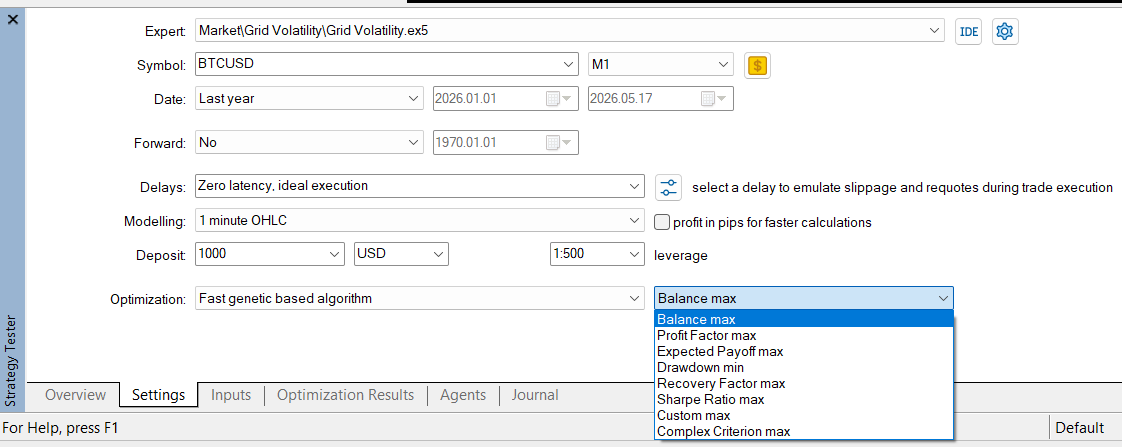This screenshot has height=447, width=1122.
Task: Enable profit in pips checkbox
Action: [x=662, y=222]
